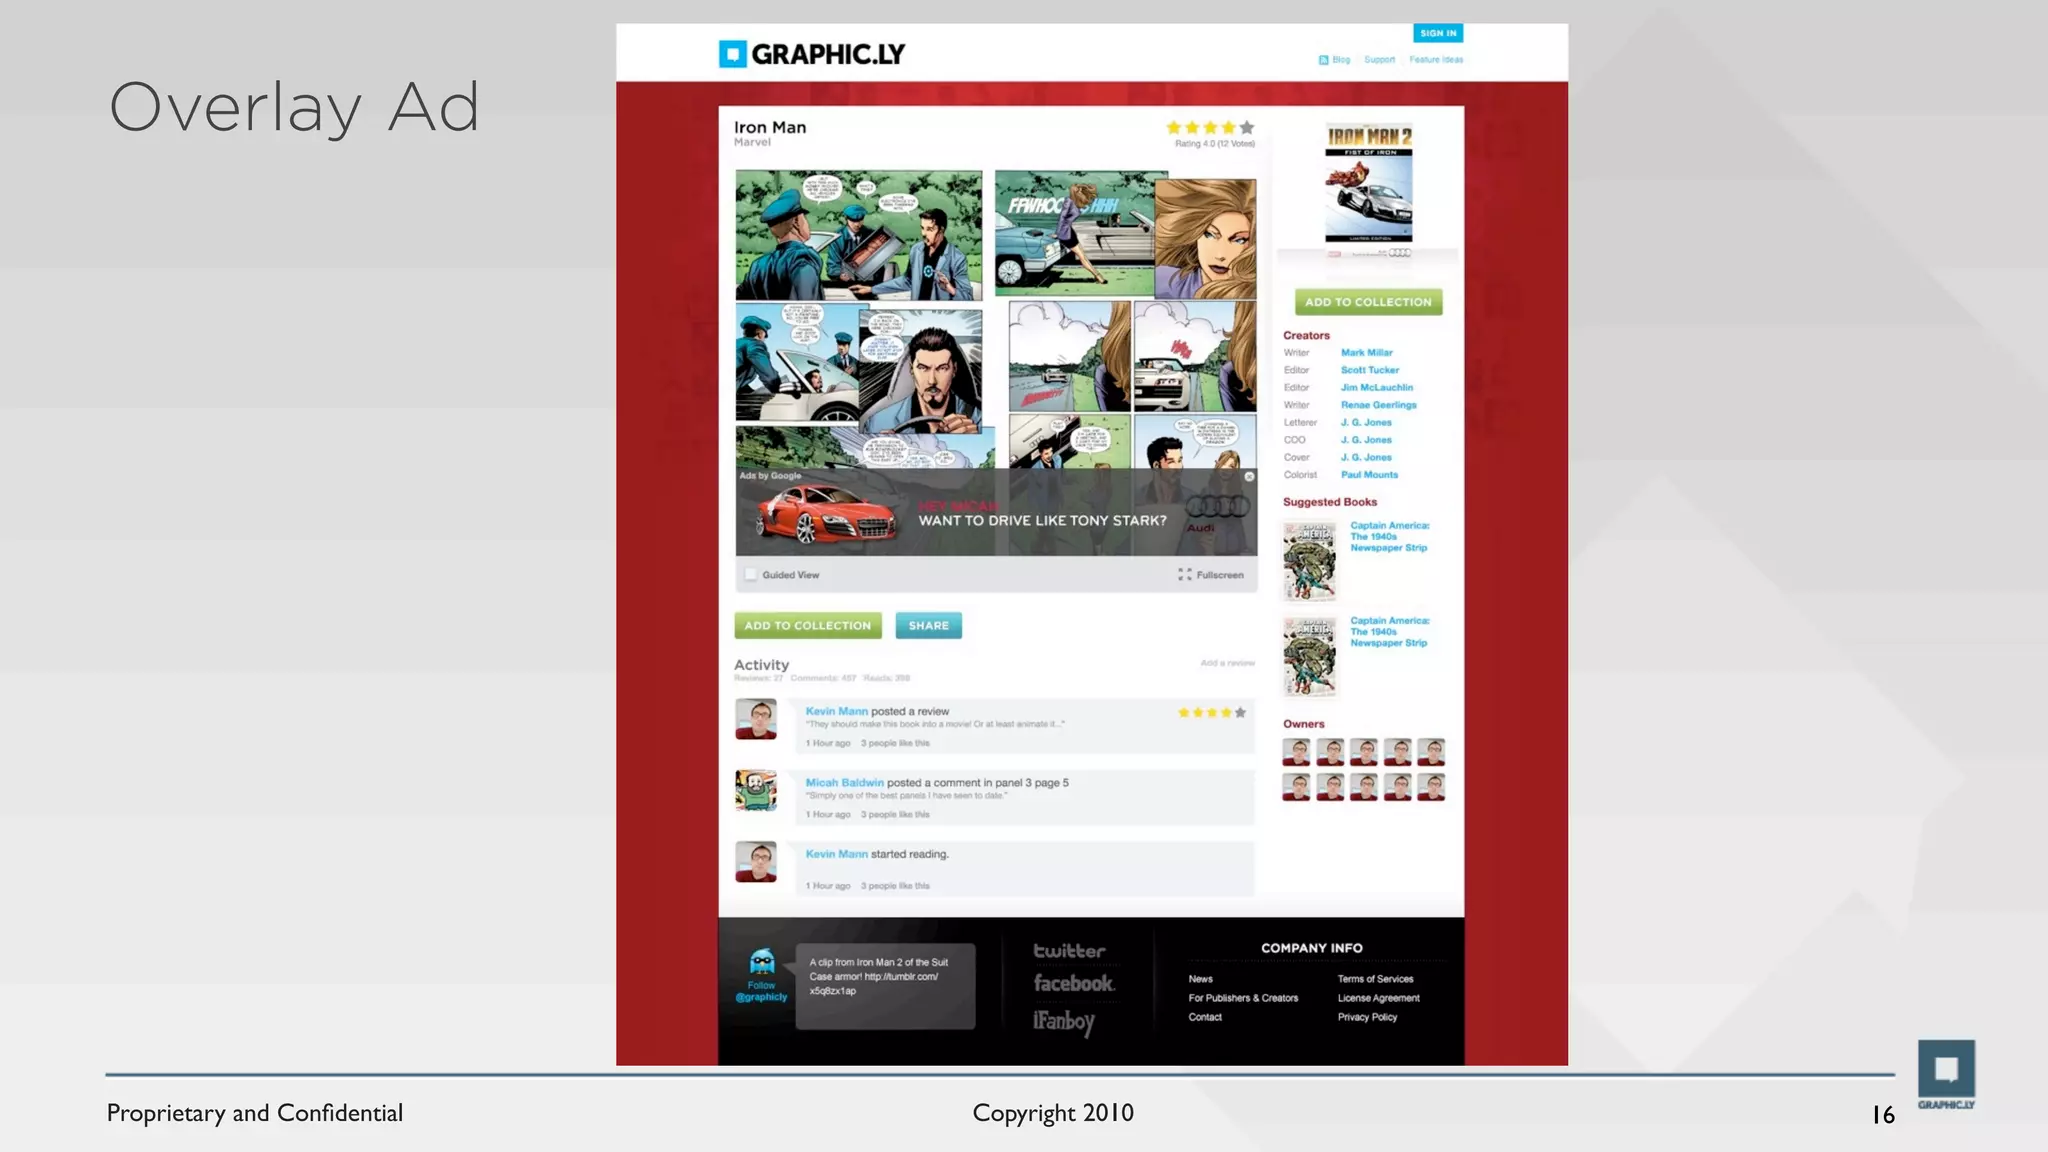The height and width of the screenshot is (1152, 2048).
Task: Click the star rating beside Iron Man title
Action: tap(1210, 127)
